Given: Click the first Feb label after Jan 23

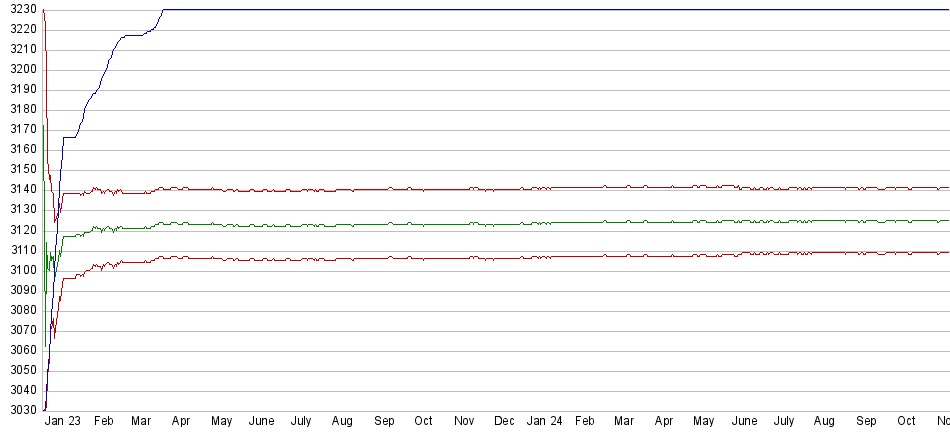Looking at the screenshot, I should (x=103, y=422).
